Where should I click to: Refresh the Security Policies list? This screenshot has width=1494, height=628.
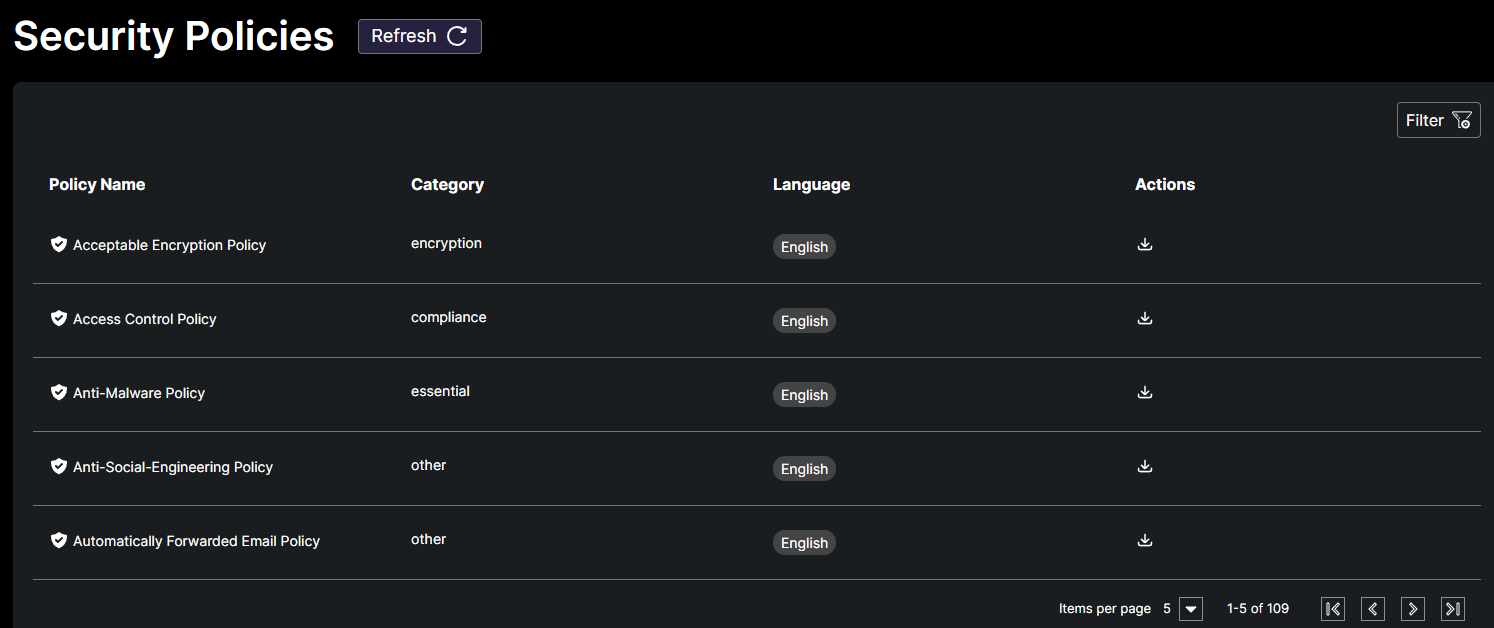(420, 36)
